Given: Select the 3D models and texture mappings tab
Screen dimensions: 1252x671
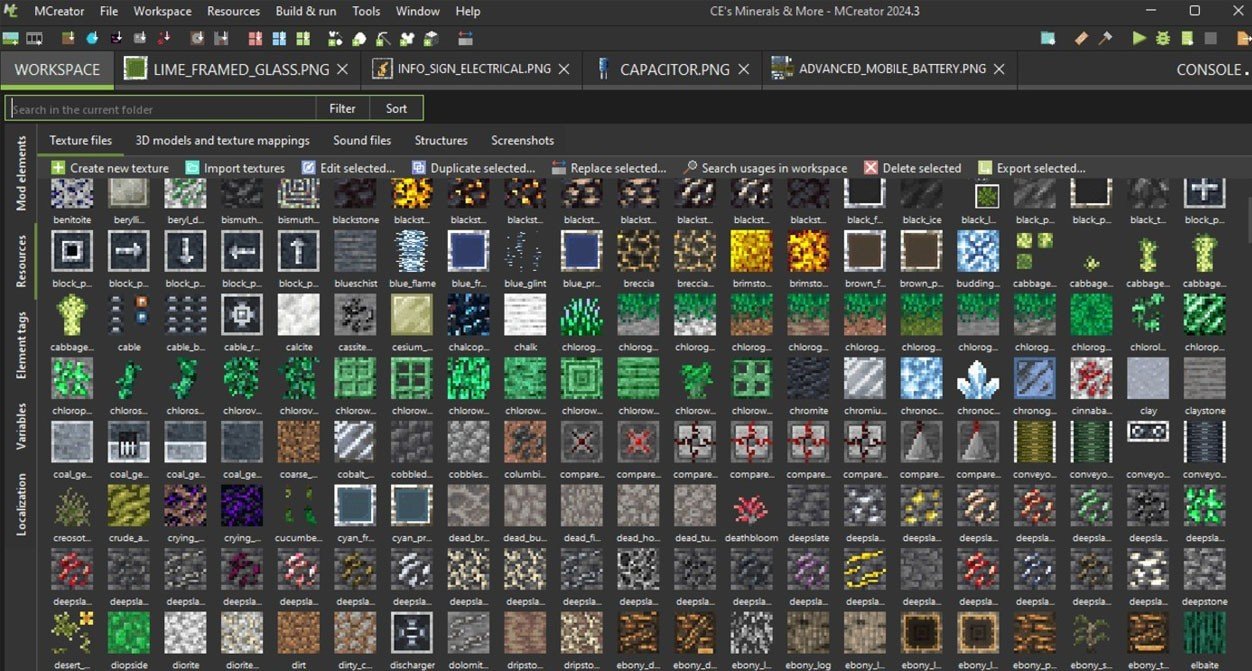Looking at the screenshot, I should (222, 140).
